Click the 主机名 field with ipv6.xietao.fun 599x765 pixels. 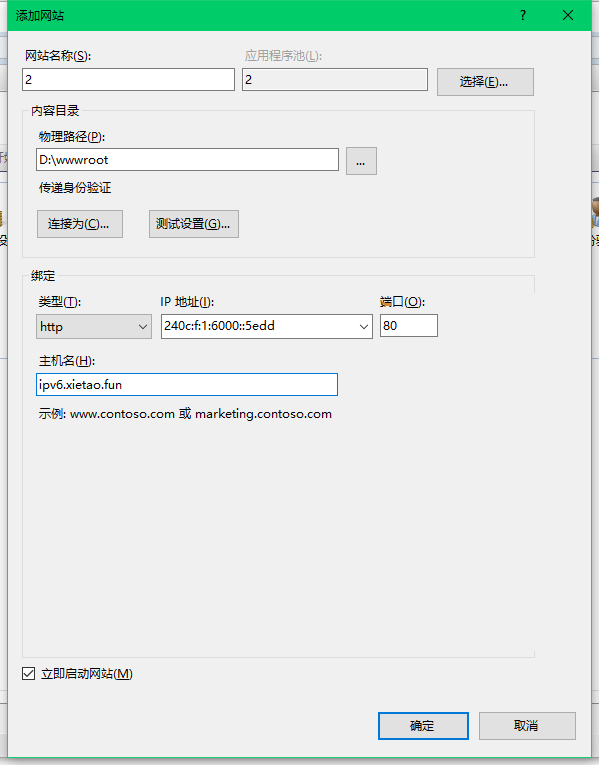coord(187,384)
